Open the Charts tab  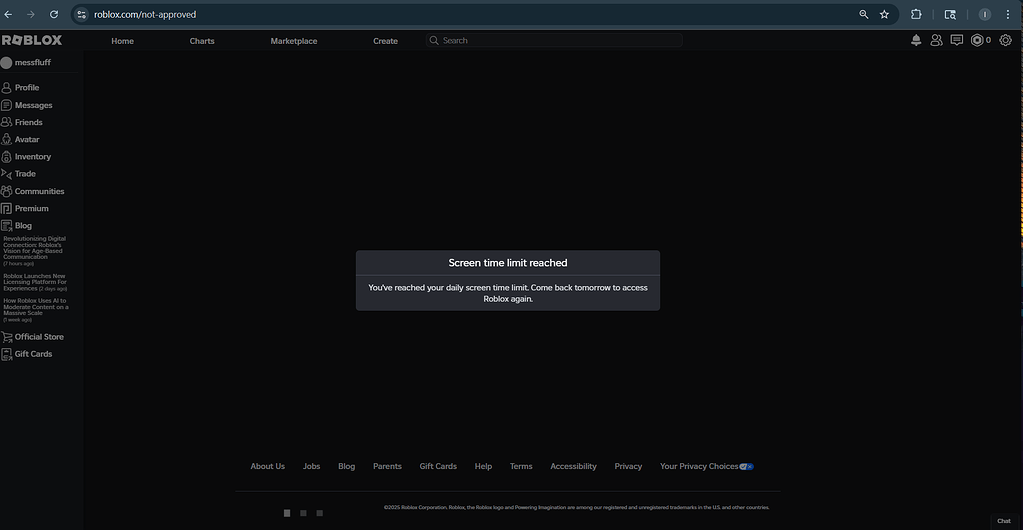(x=202, y=41)
